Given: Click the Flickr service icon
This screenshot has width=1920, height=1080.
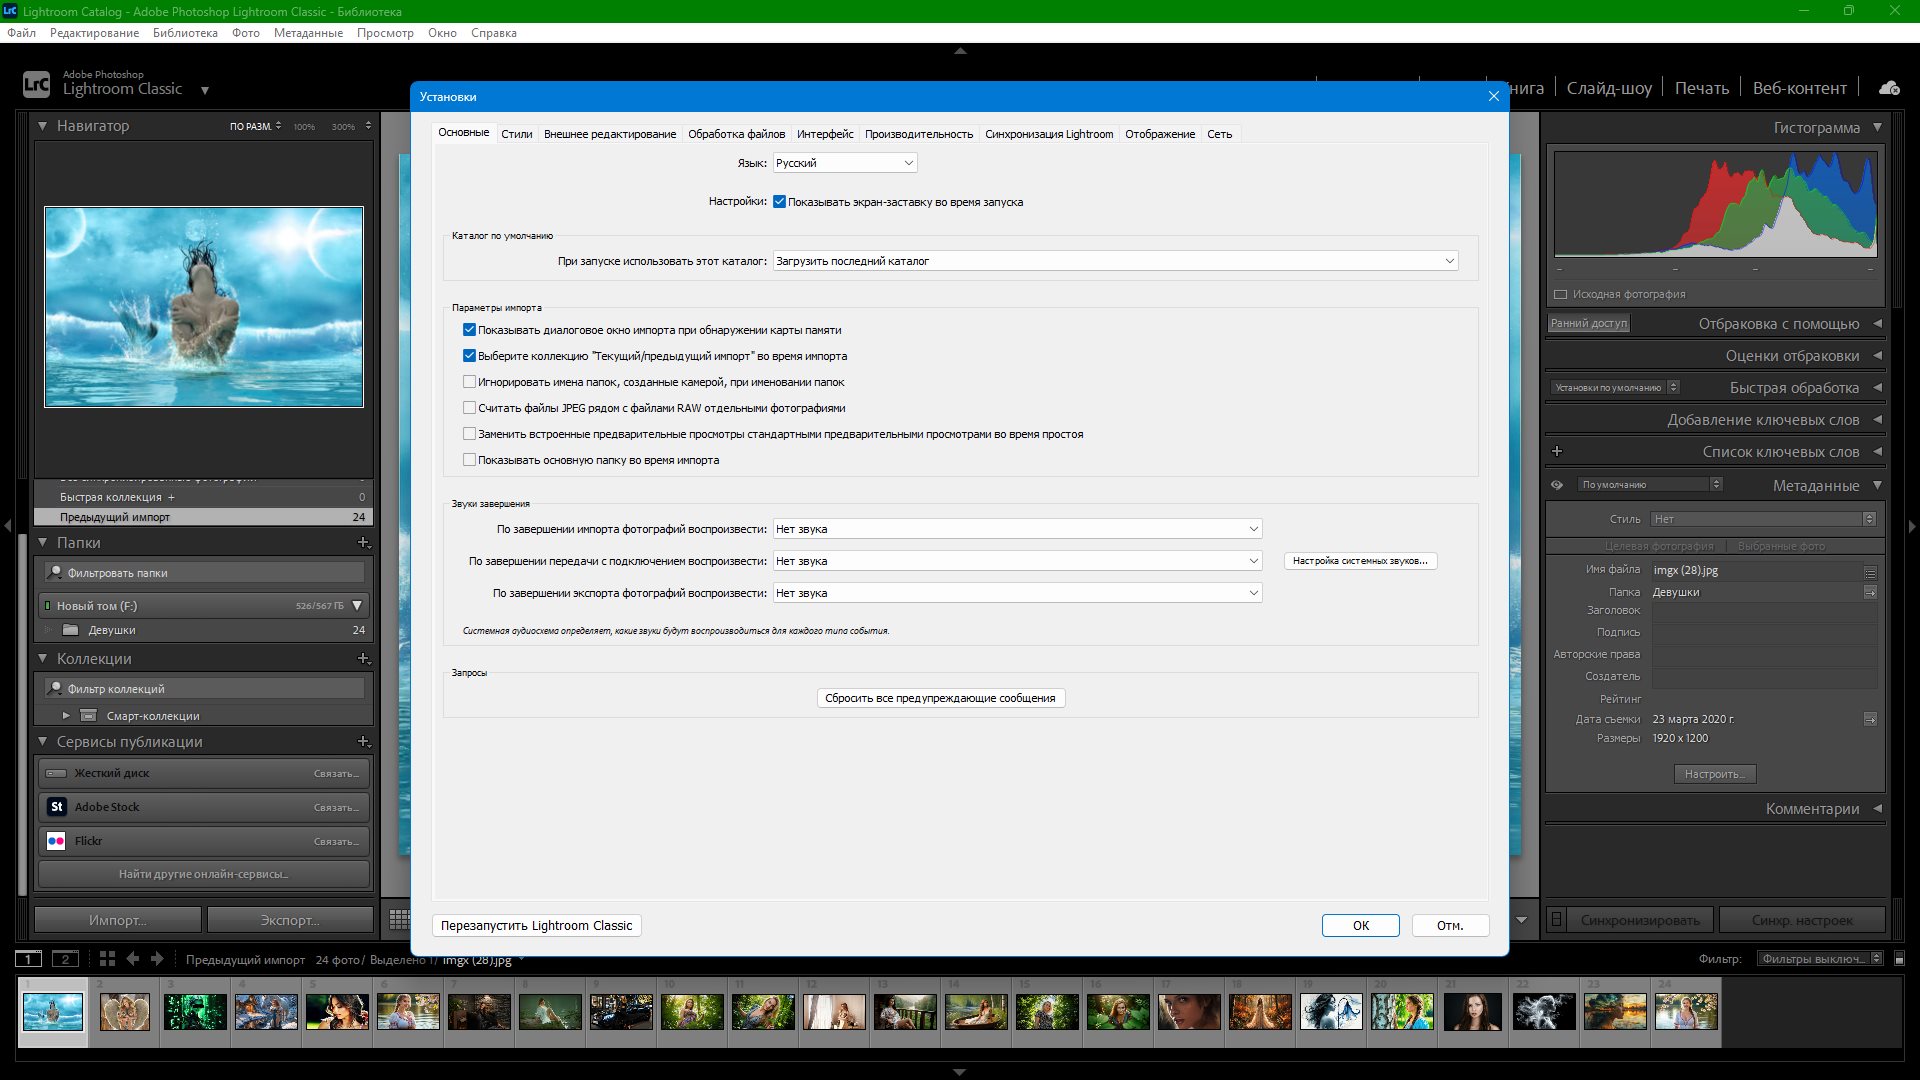Looking at the screenshot, I should click(57, 841).
